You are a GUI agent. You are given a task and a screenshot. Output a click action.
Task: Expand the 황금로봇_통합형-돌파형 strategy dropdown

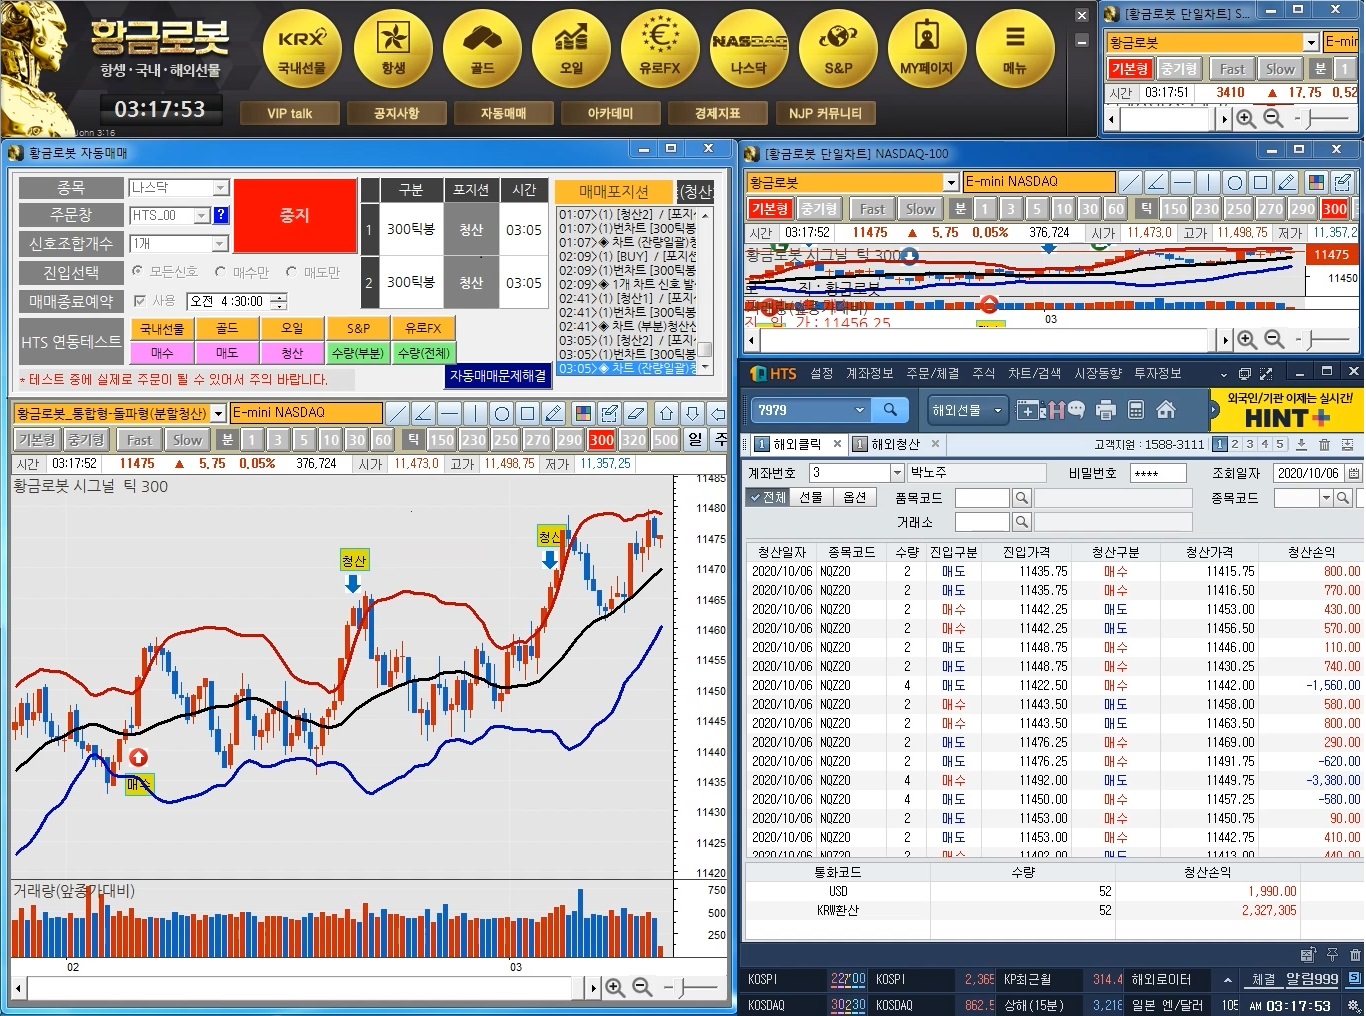[218, 413]
